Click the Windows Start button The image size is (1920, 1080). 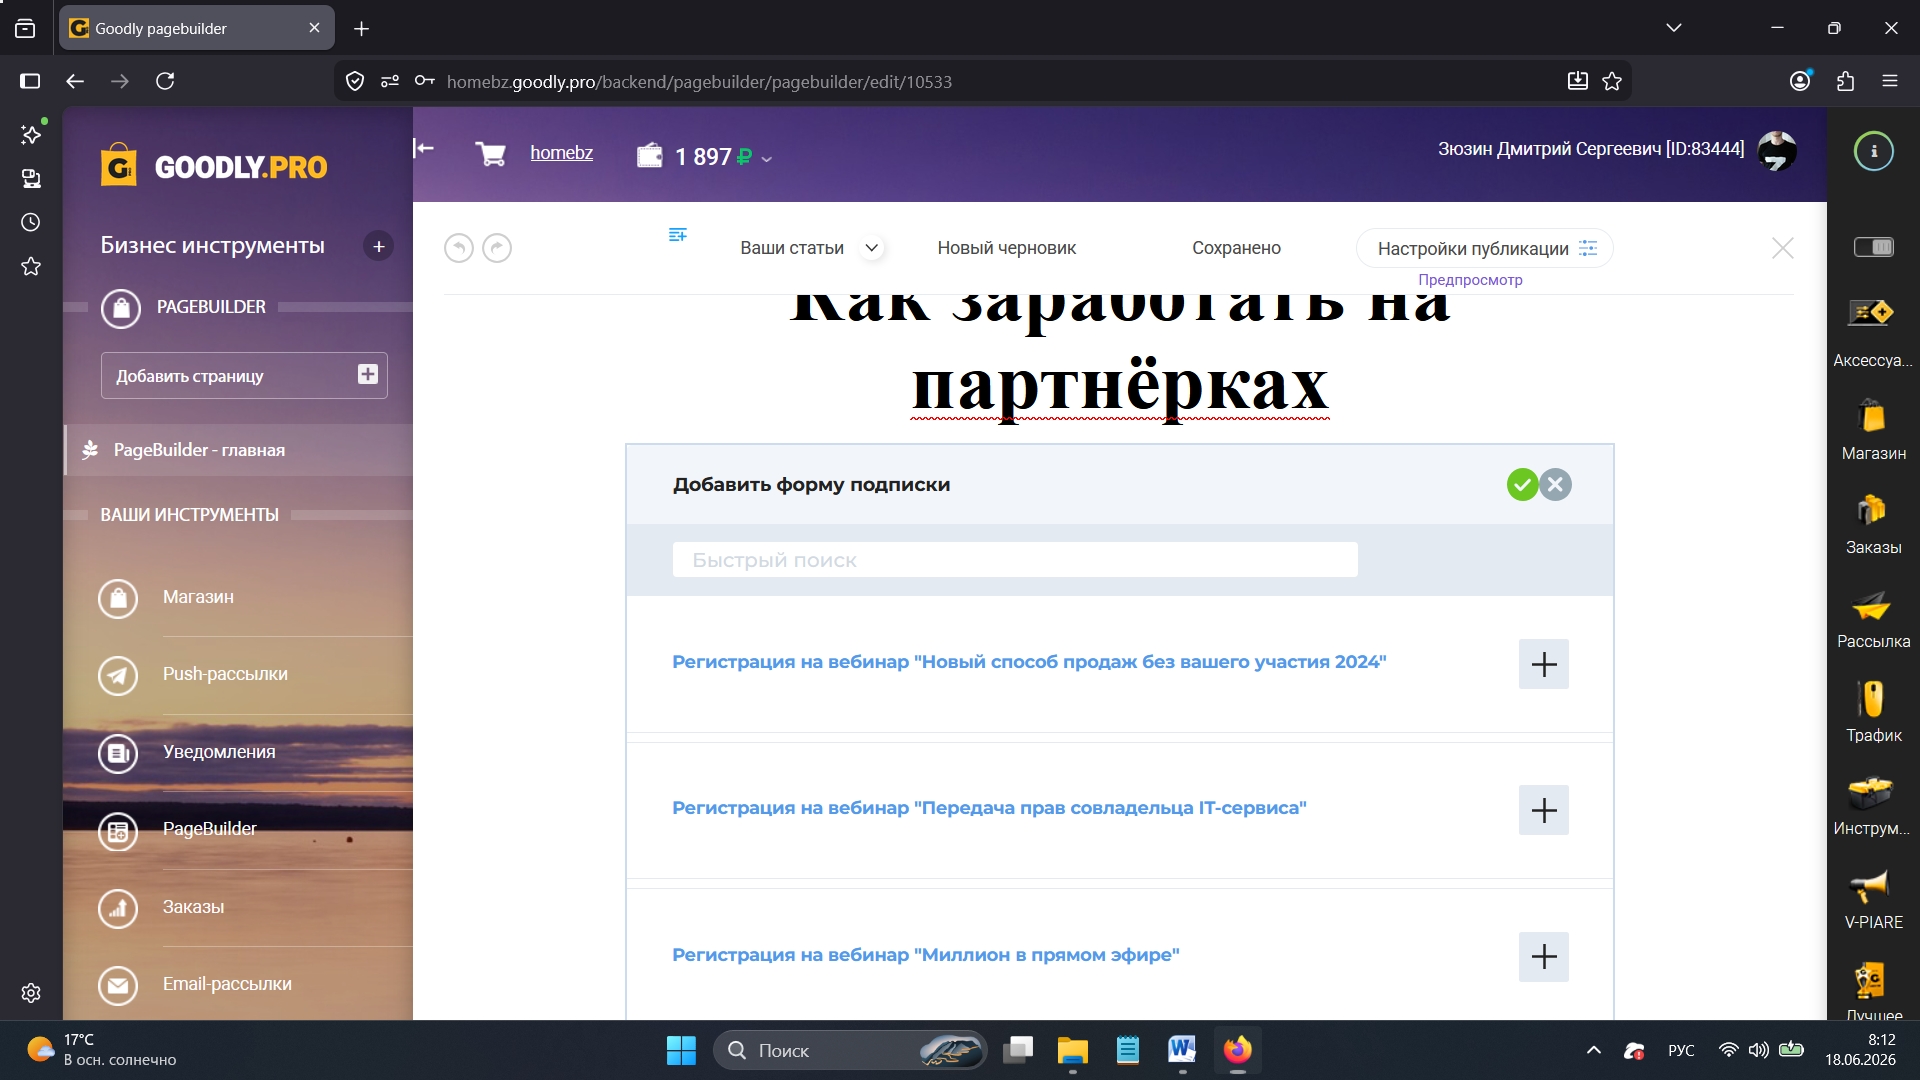click(x=681, y=1050)
